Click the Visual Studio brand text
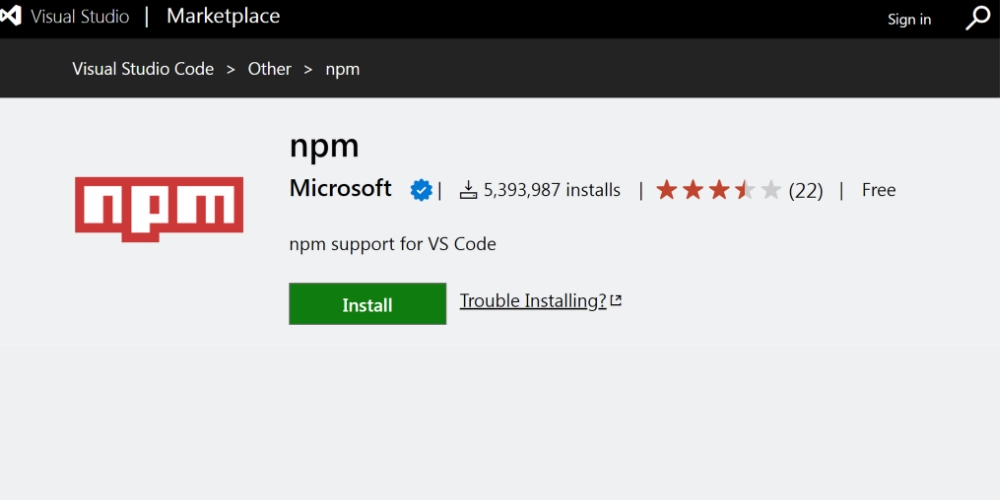 click(80, 17)
